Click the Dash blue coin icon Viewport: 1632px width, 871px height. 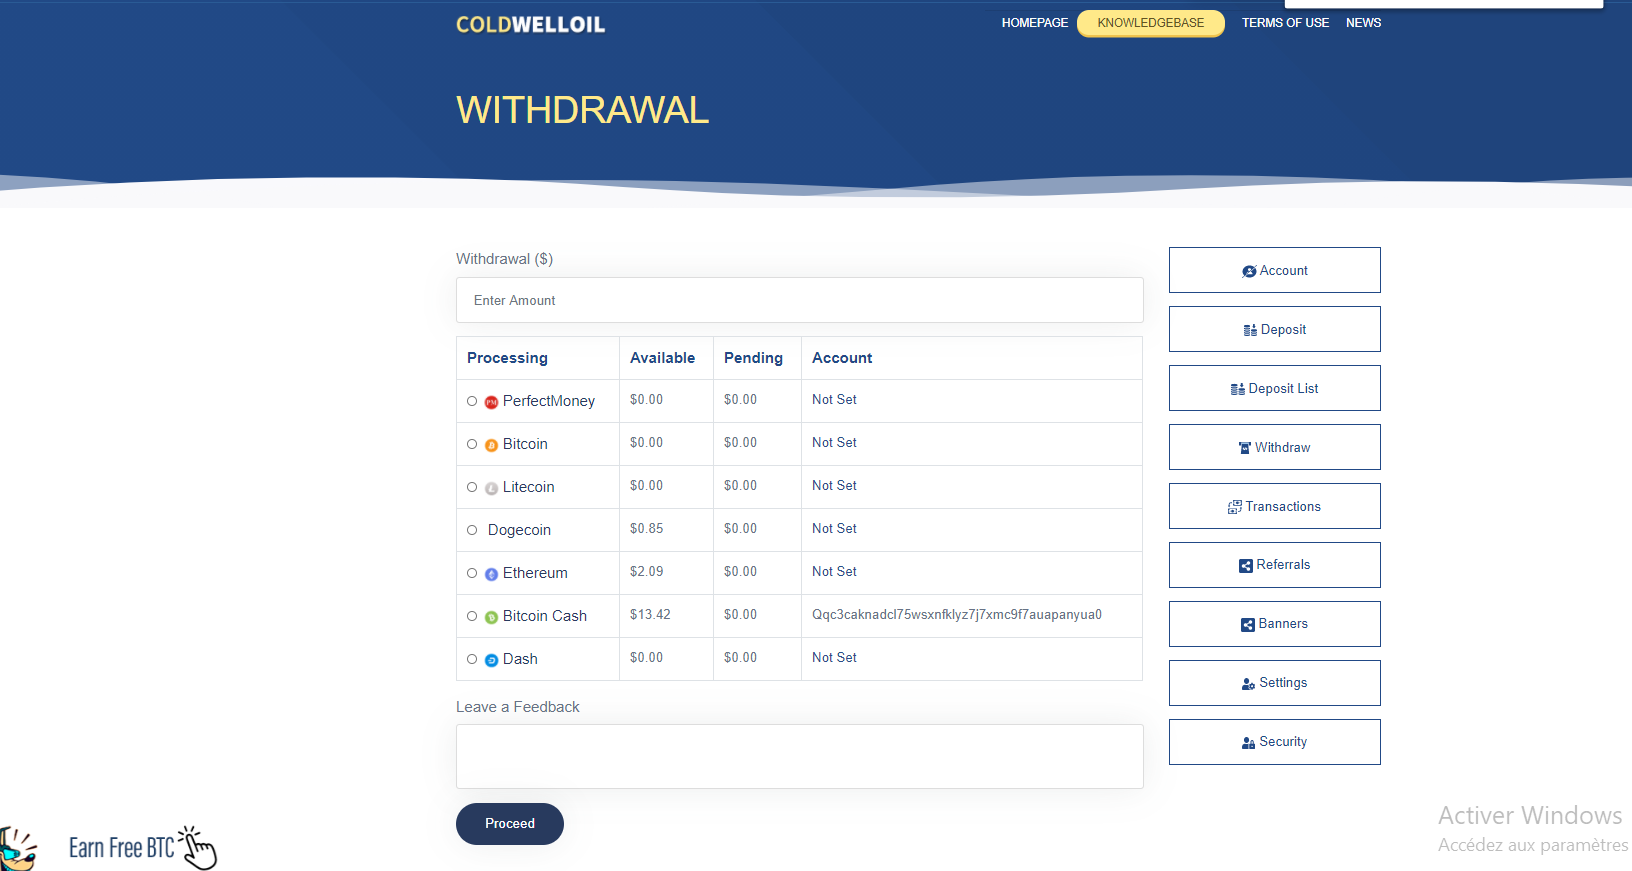point(491,660)
